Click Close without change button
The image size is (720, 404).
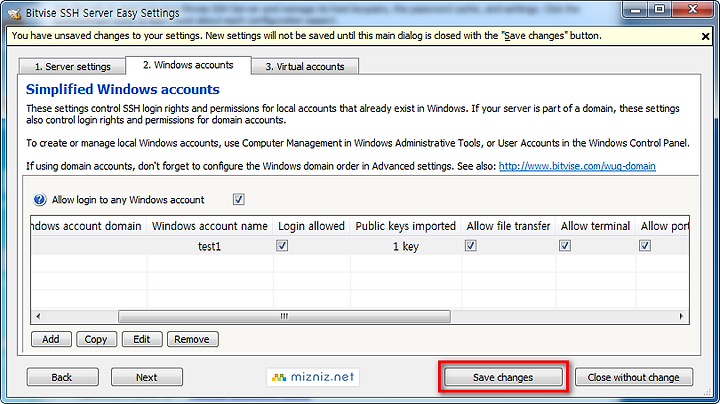(634, 377)
